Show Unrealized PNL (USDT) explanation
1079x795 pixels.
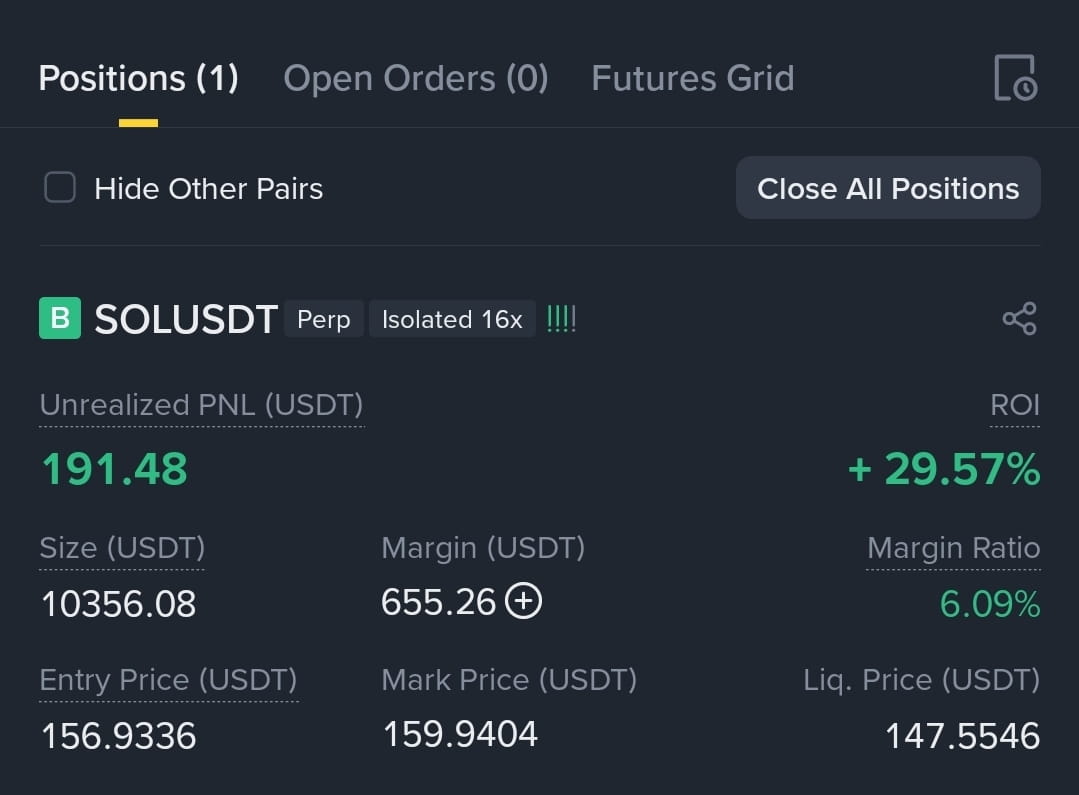click(x=201, y=405)
